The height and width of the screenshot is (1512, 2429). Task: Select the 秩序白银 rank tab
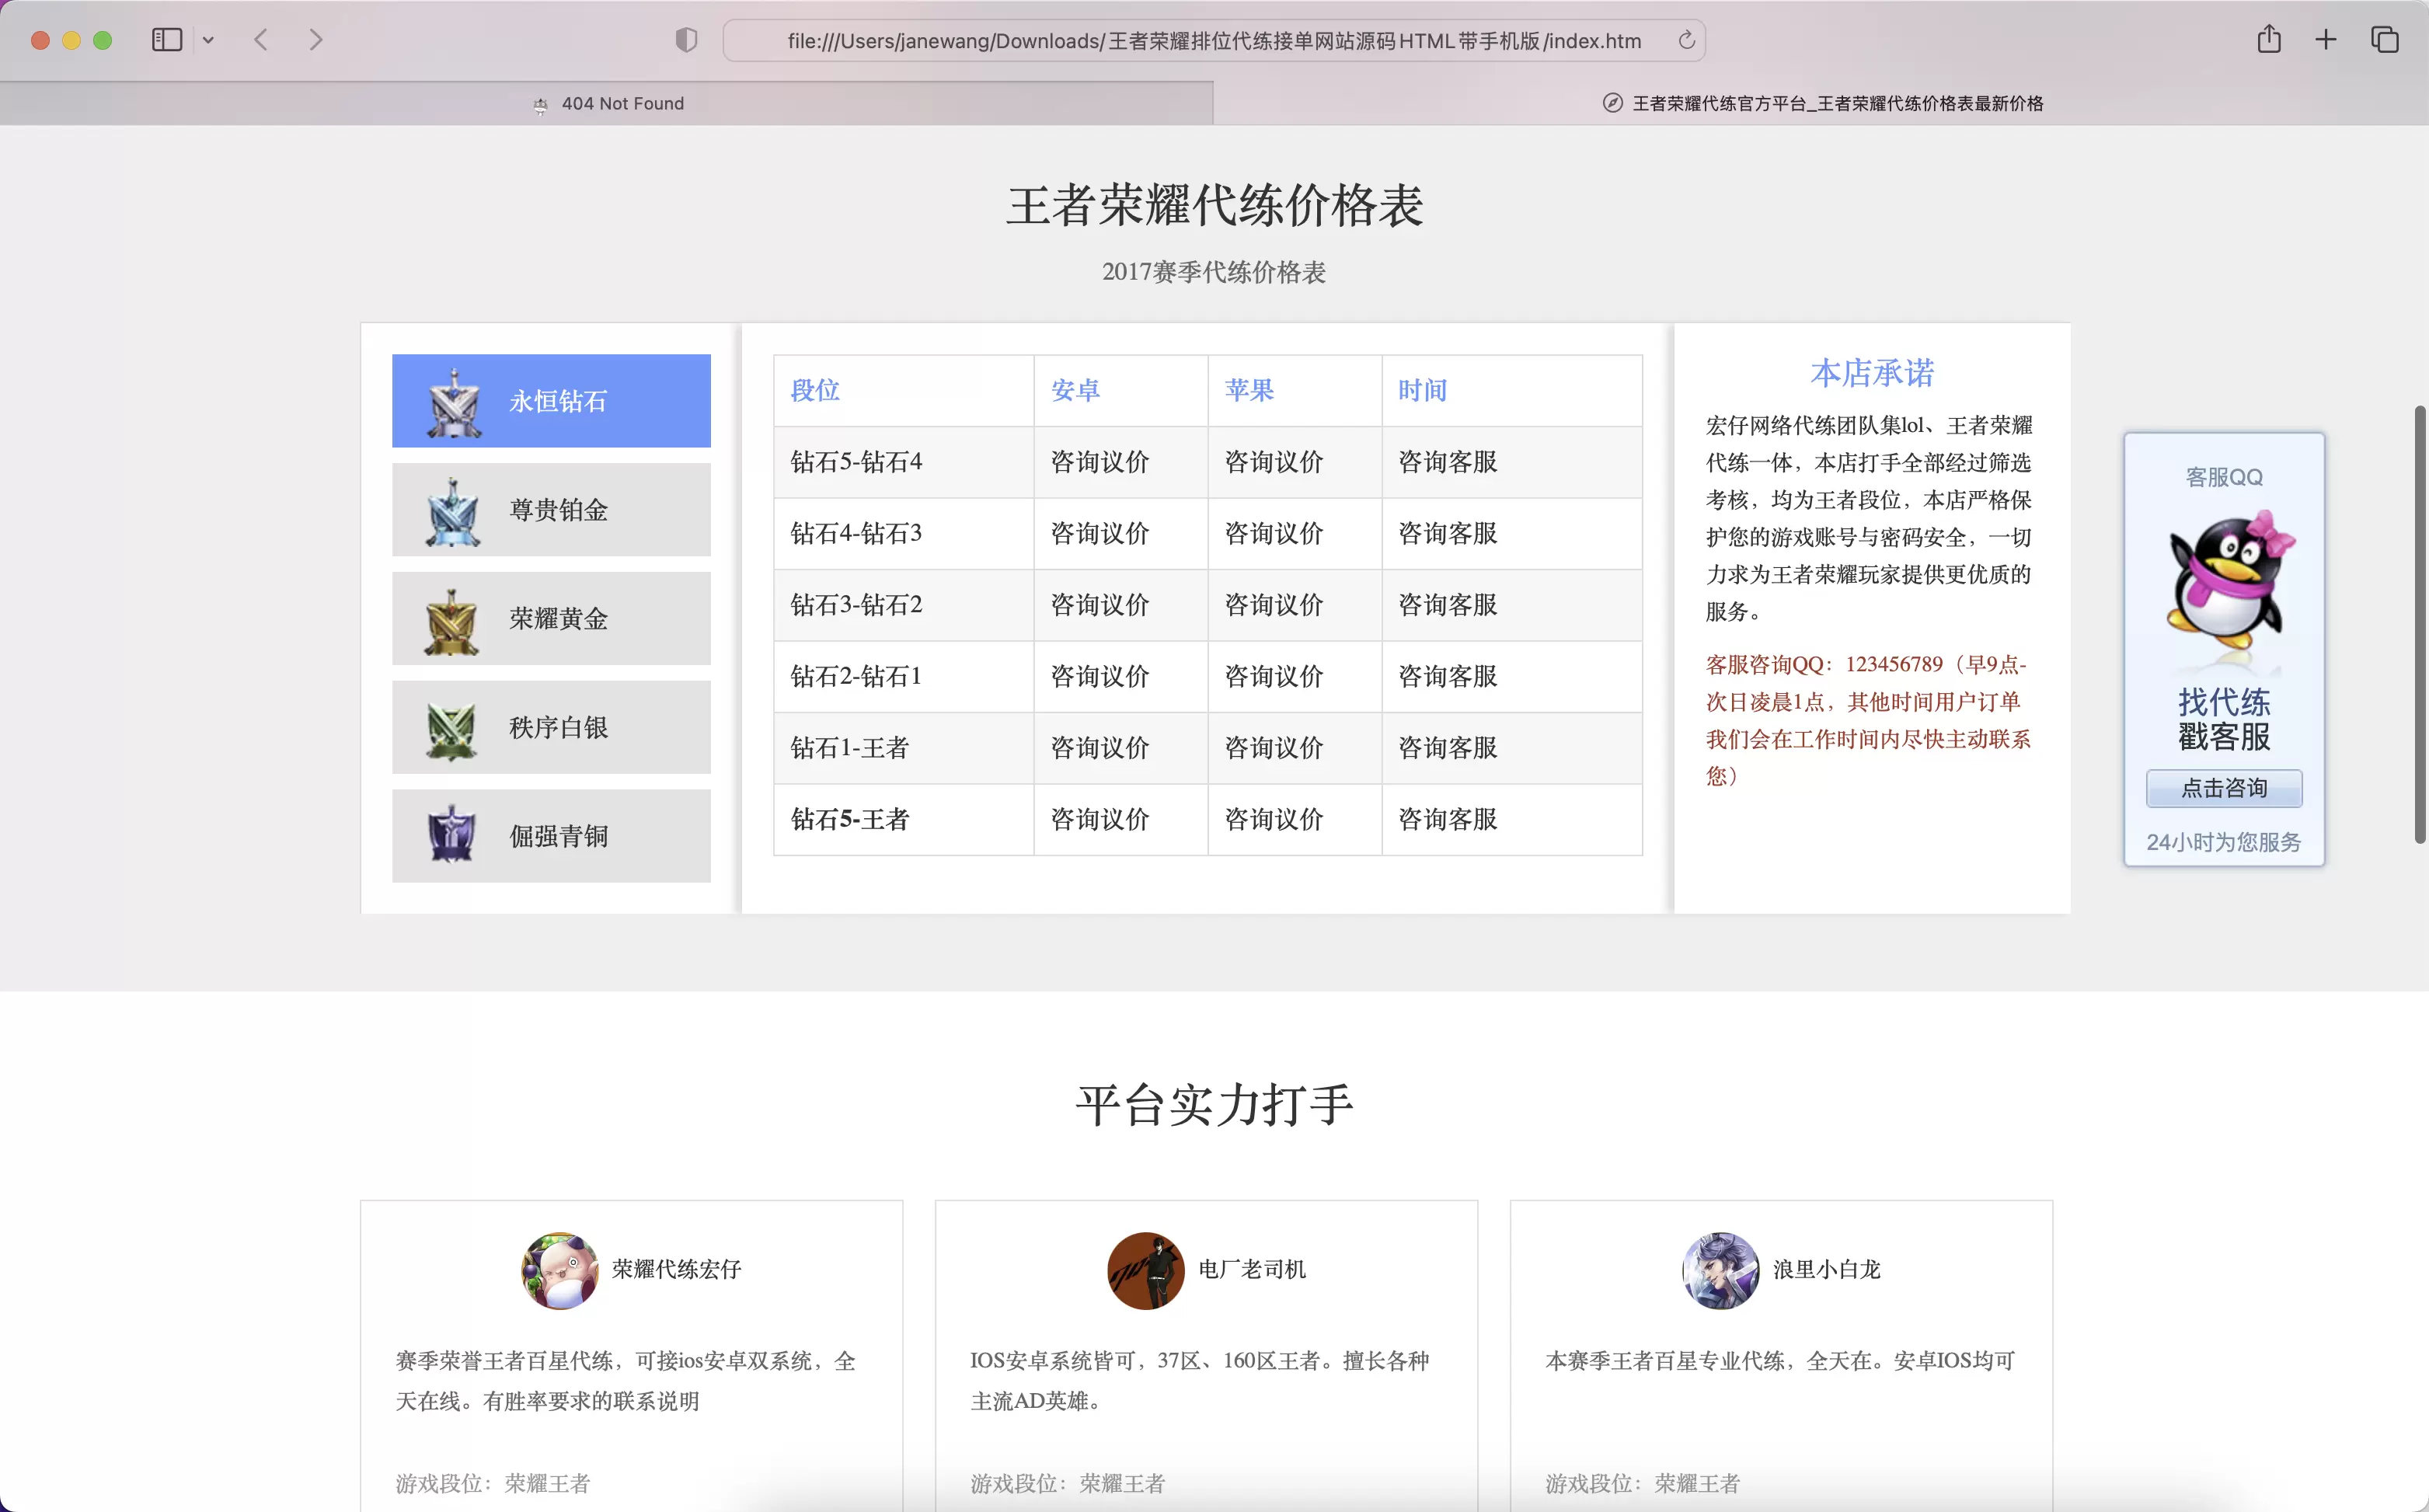pos(551,727)
